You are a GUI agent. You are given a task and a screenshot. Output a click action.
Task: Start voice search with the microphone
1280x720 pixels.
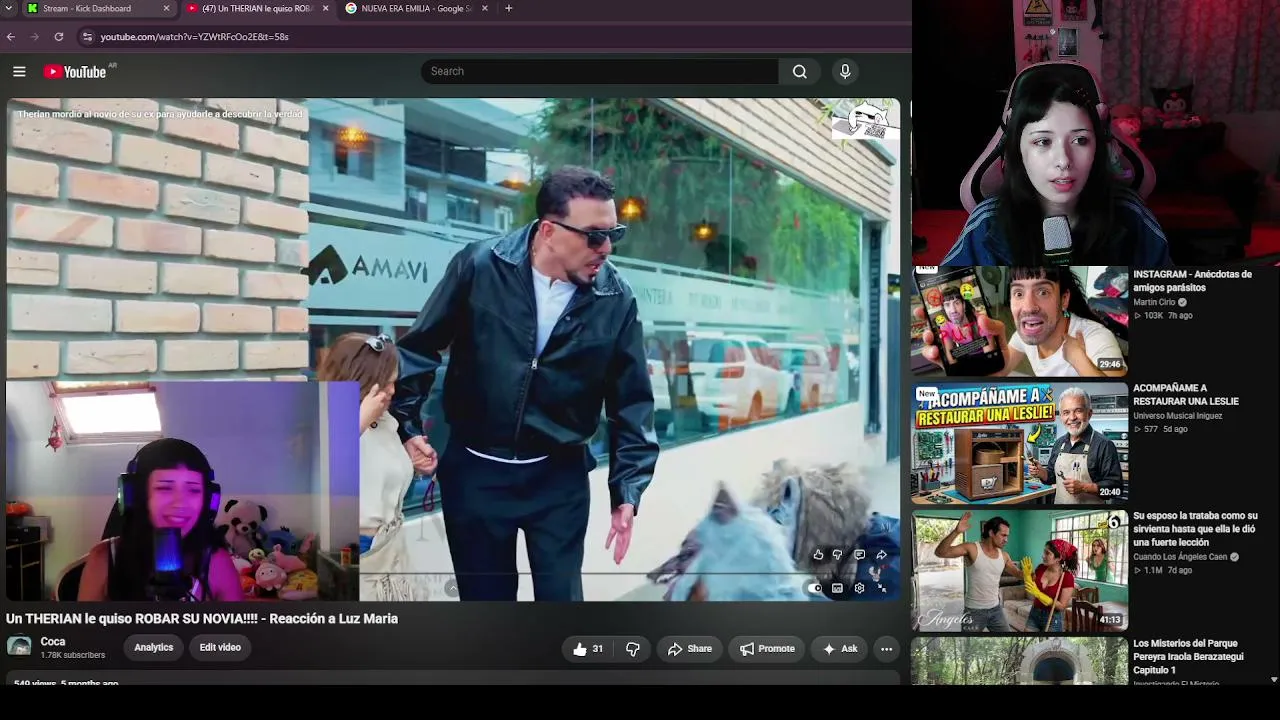(x=845, y=71)
